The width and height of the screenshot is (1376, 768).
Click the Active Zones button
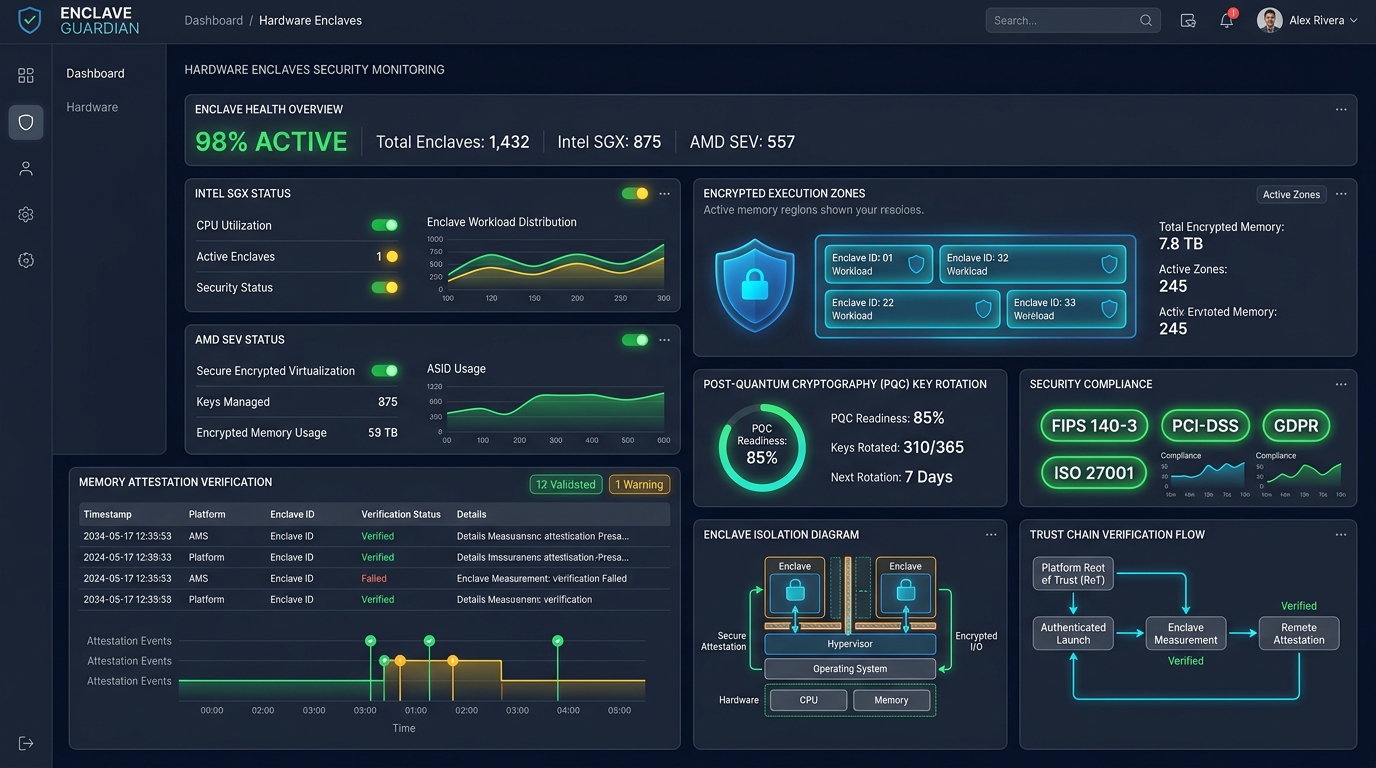(x=1291, y=194)
